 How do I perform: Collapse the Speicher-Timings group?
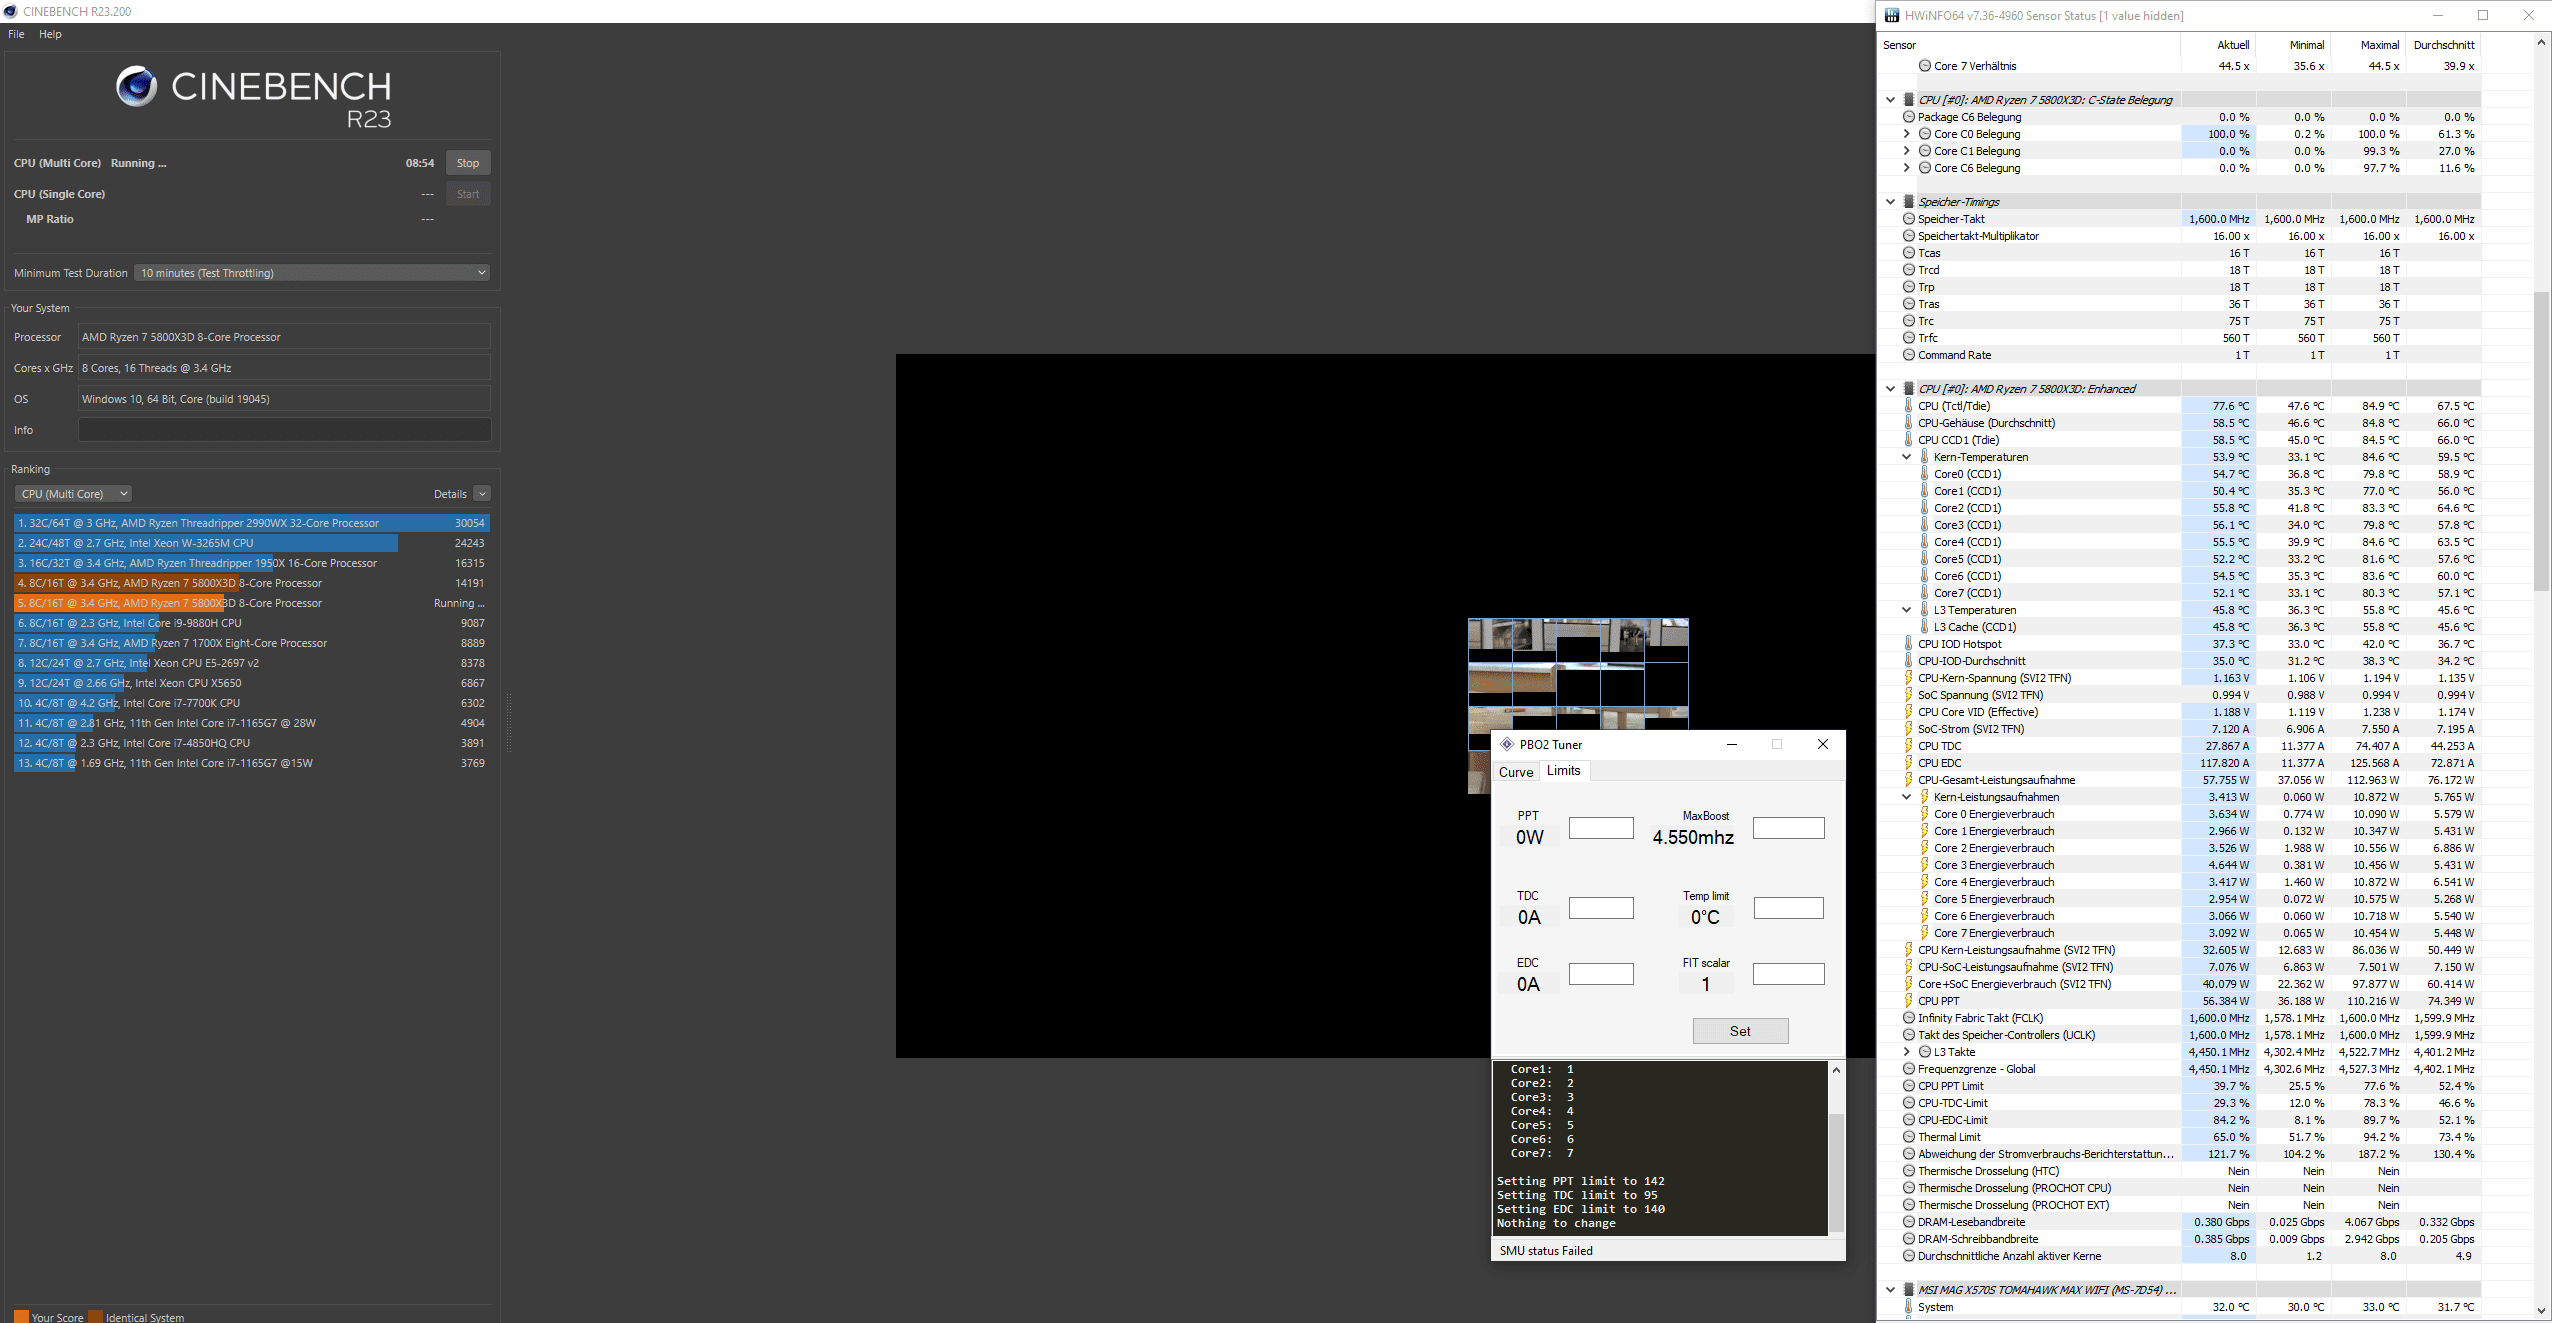(1890, 202)
